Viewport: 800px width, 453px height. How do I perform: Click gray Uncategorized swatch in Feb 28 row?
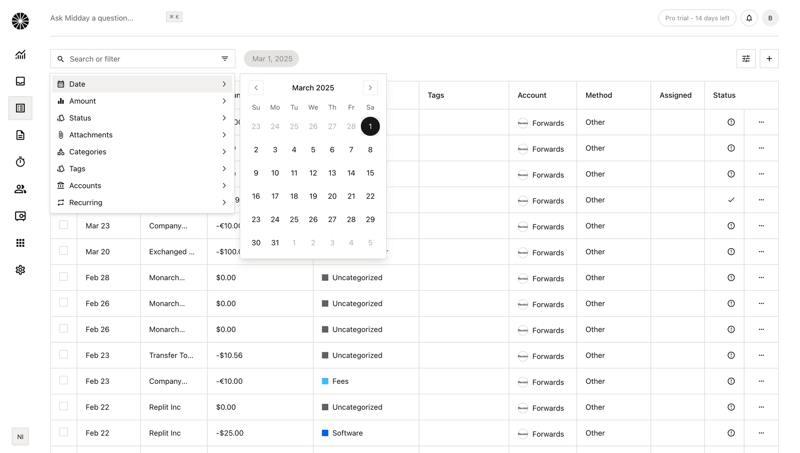coord(325,278)
